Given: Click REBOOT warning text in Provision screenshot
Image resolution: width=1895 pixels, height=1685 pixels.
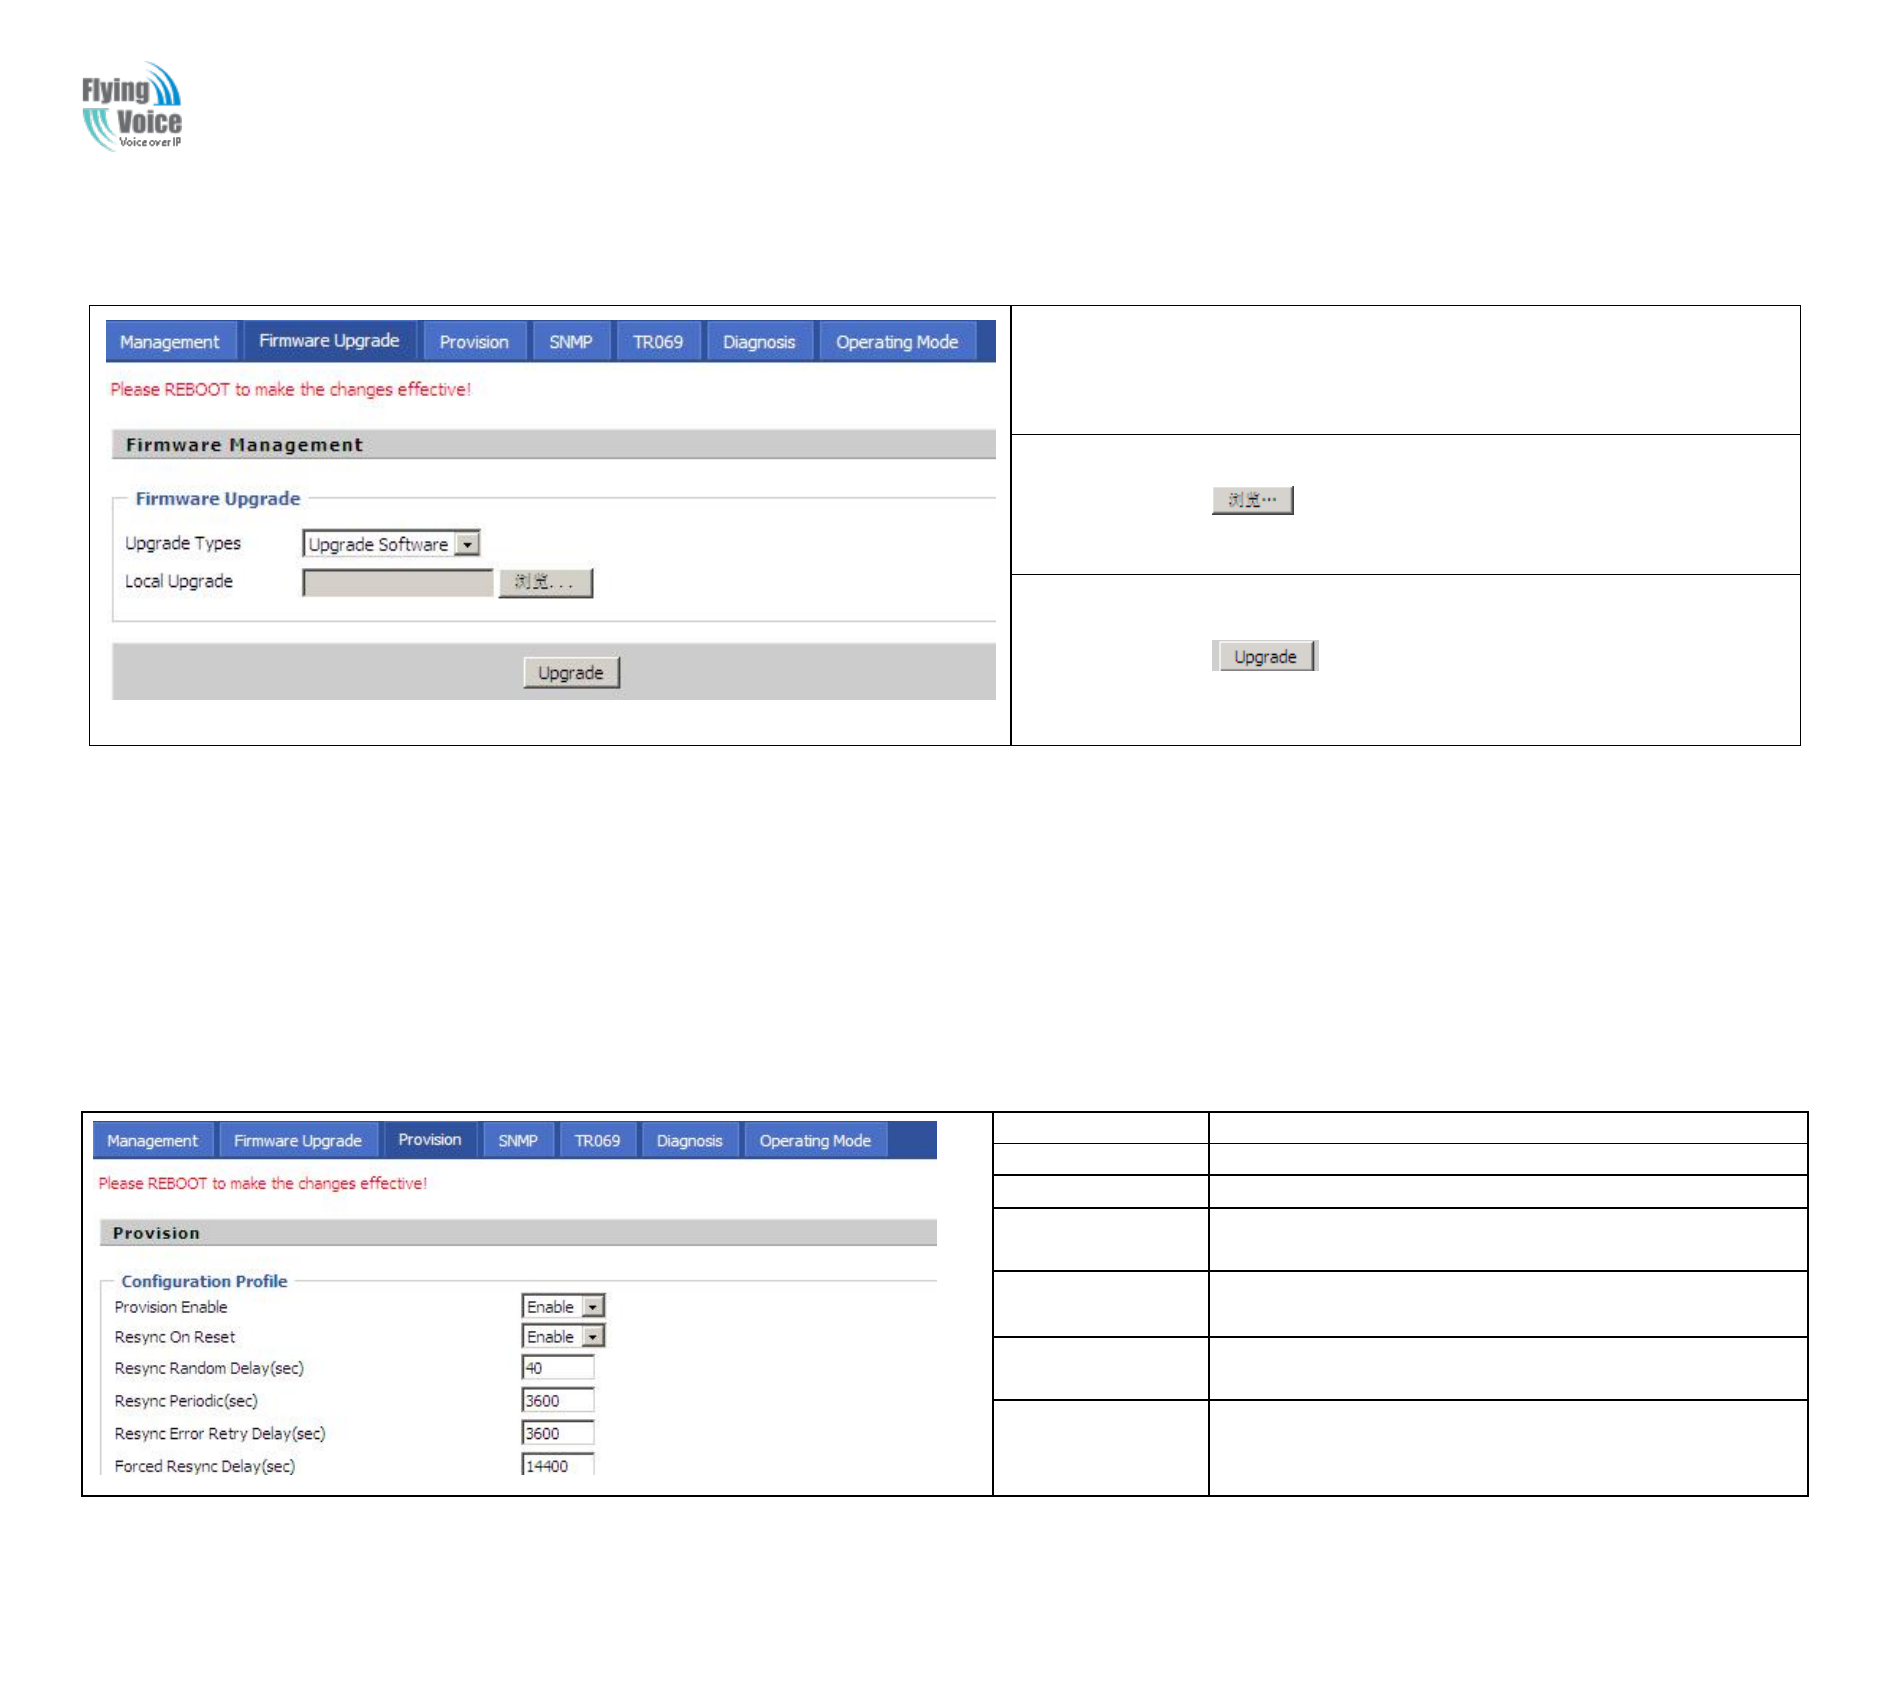Looking at the screenshot, I should [x=262, y=1183].
